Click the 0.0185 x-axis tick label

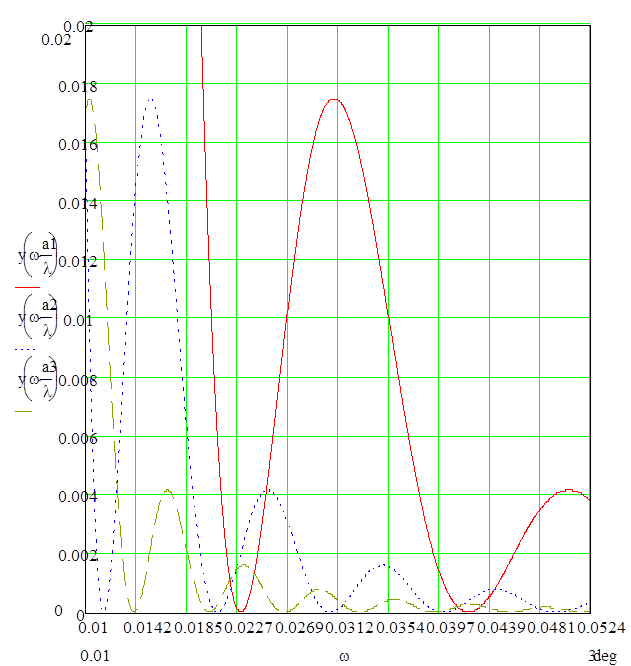[x=198, y=628]
